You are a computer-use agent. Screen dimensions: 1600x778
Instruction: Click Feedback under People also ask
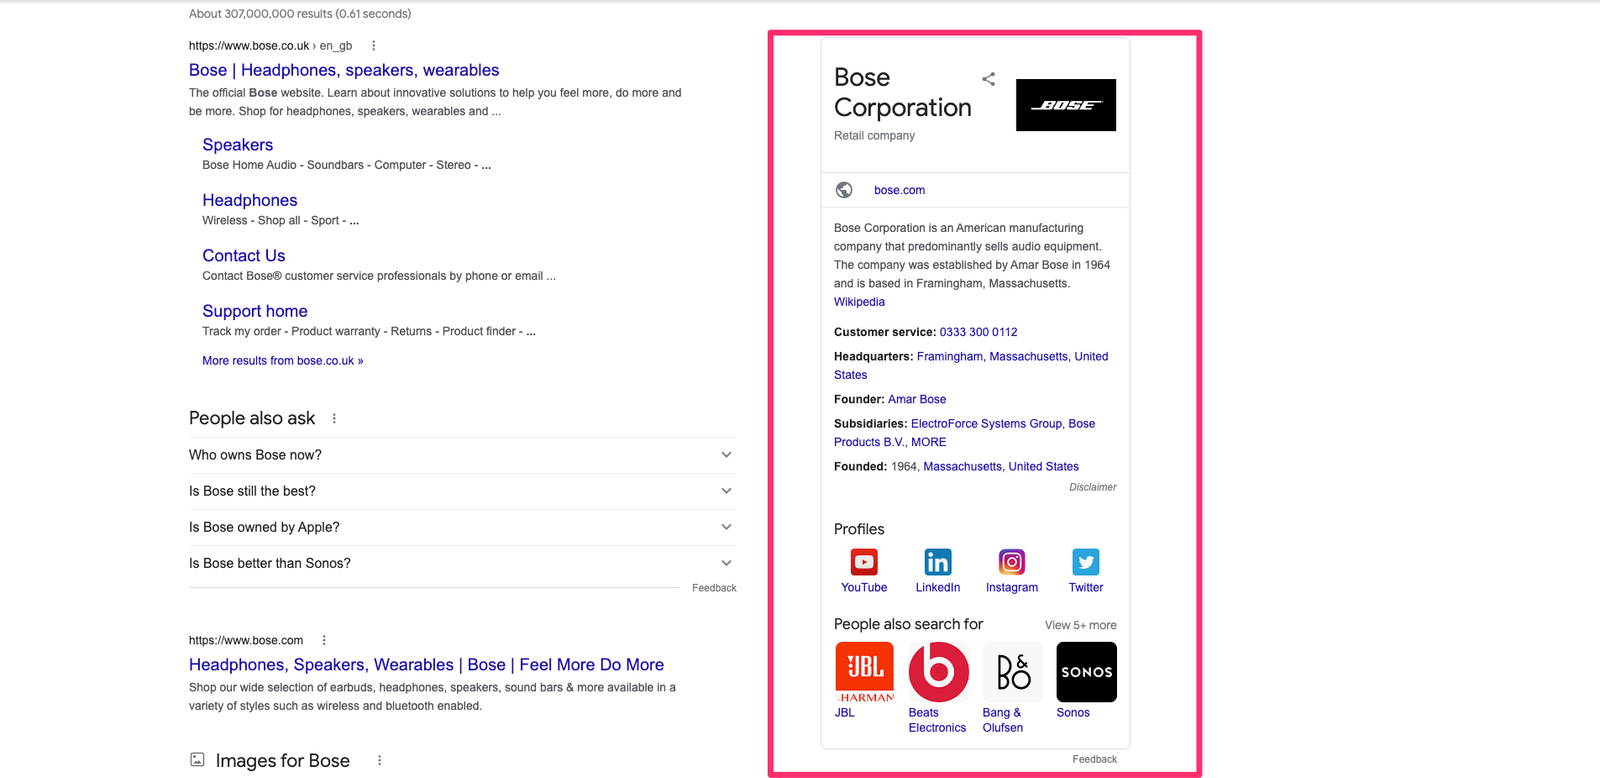[714, 588]
